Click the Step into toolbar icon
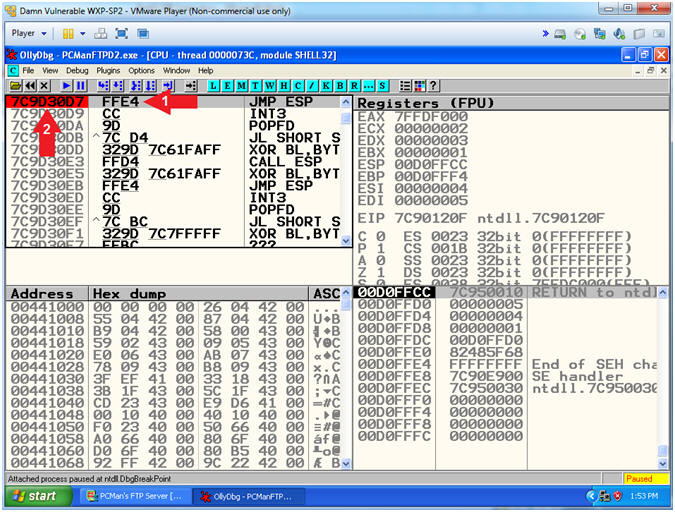675x512 pixels. 103,86
